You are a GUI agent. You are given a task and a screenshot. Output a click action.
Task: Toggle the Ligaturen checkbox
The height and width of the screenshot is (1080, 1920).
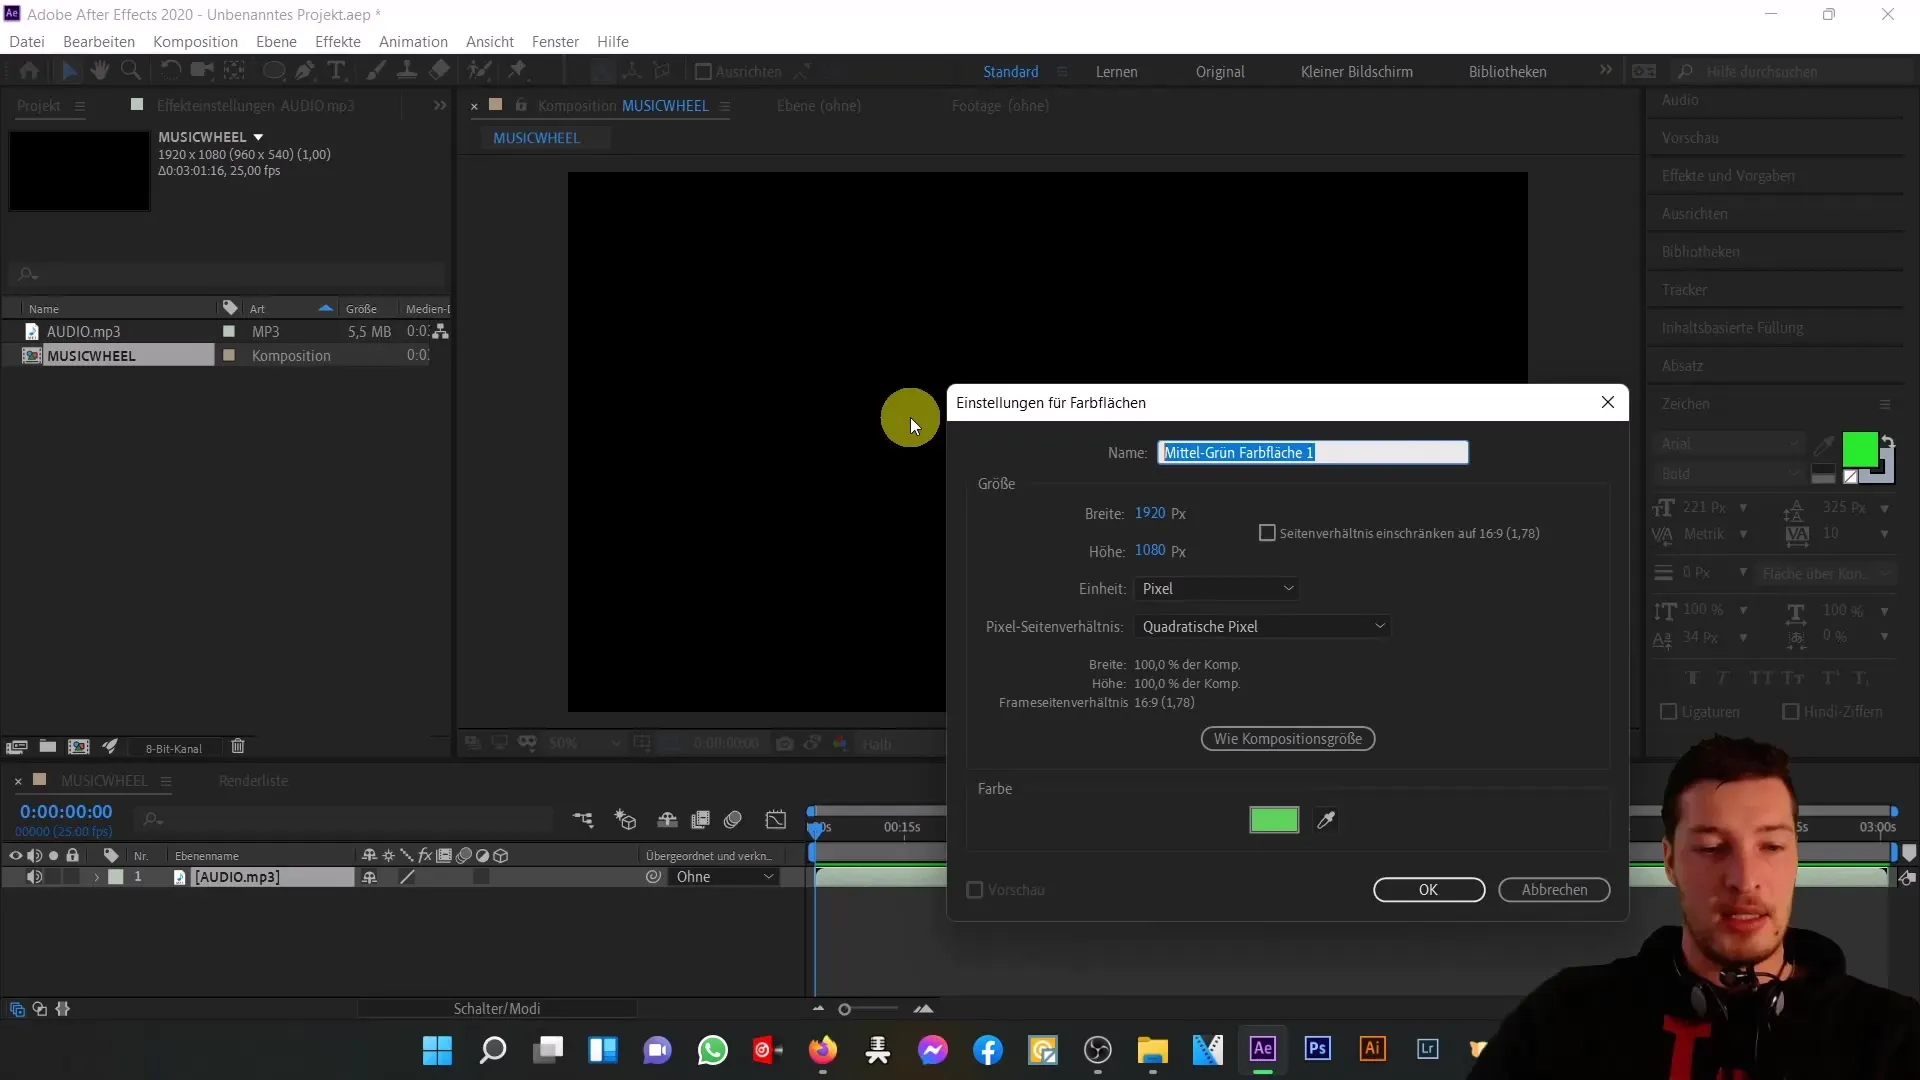coord(1668,712)
